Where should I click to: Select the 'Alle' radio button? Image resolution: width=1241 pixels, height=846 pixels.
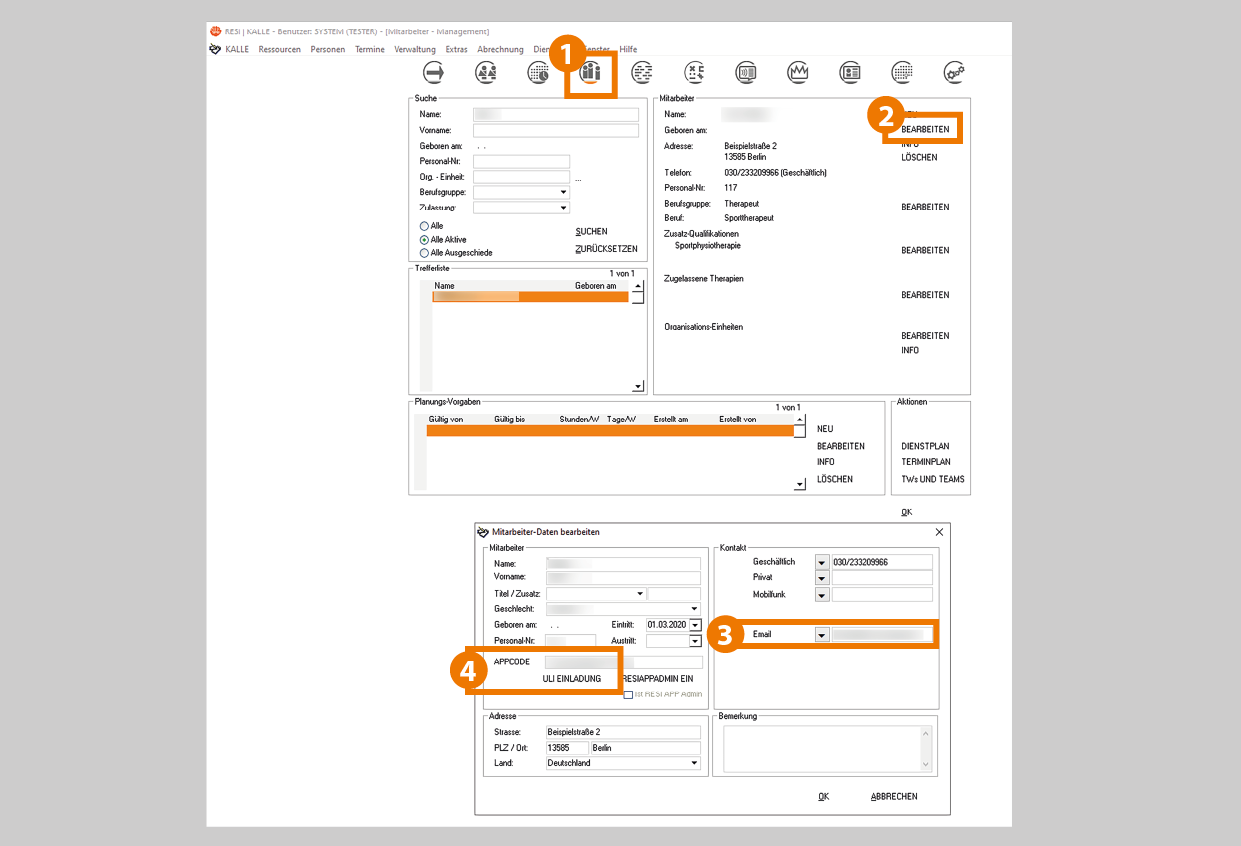[425, 226]
